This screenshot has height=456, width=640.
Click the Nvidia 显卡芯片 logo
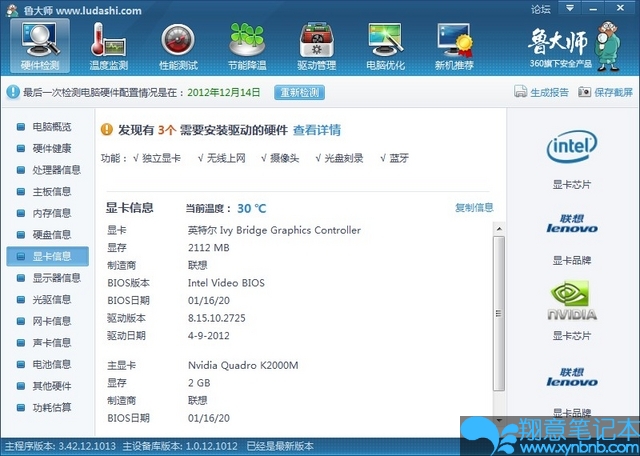pos(571,300)
